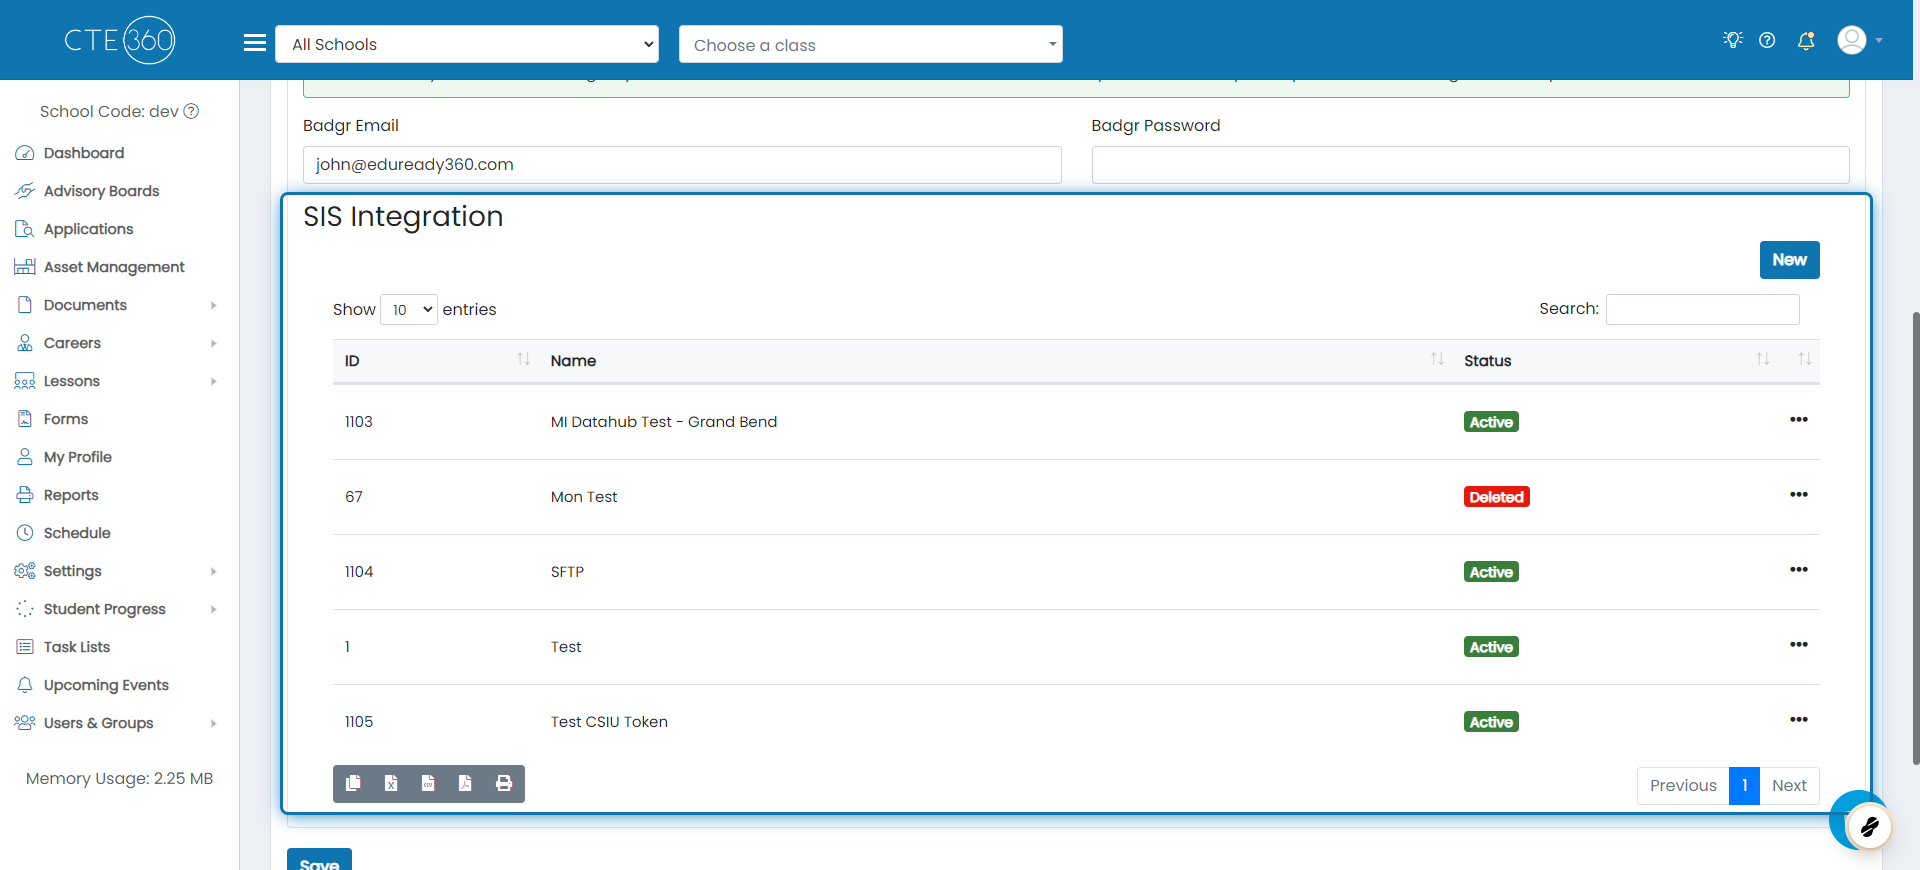Export the SIS table to Excel
This screenshot has height=870, width=1920.
click(391, 784)
